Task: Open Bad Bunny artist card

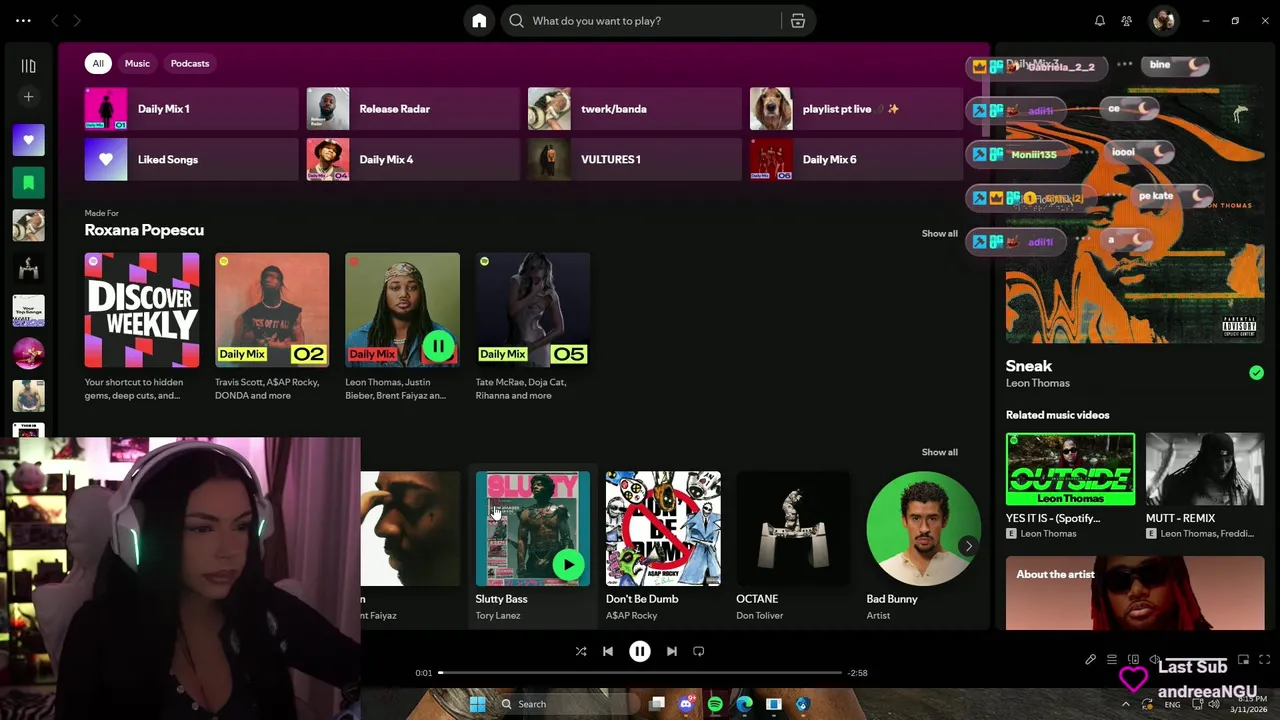Action: pos(923,546)
